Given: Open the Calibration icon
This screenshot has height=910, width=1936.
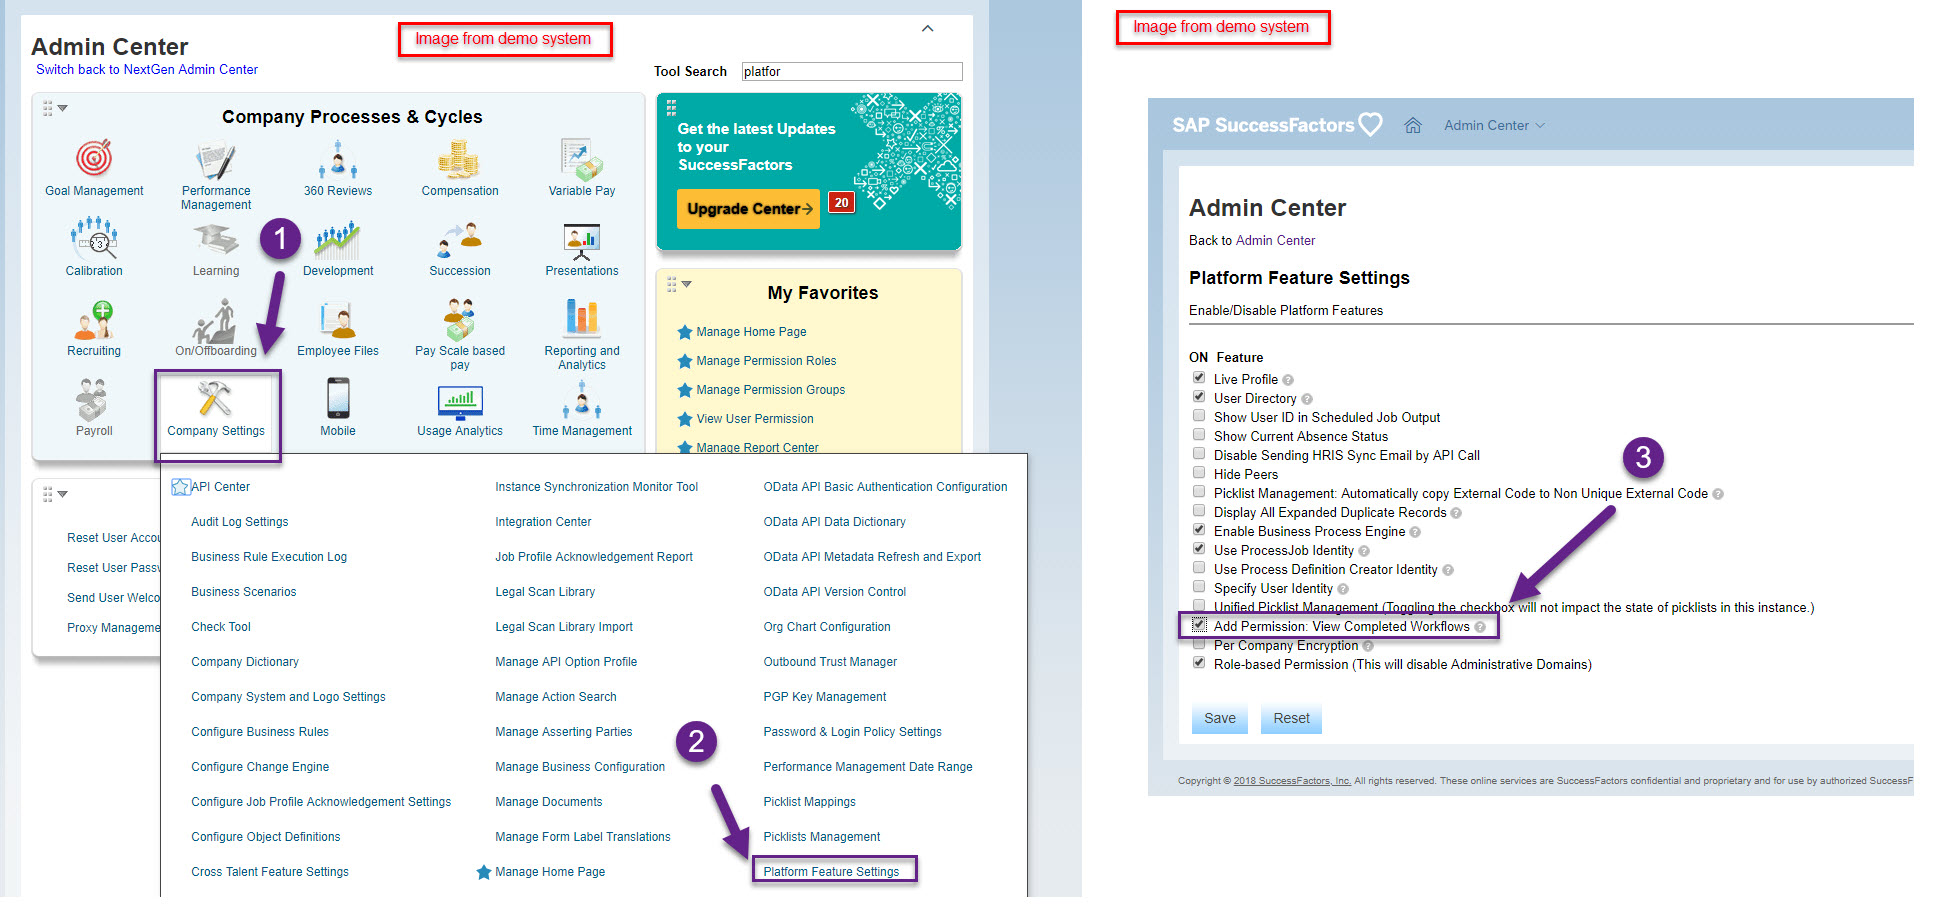Looking at the screenshot, I should pos(94,240).
